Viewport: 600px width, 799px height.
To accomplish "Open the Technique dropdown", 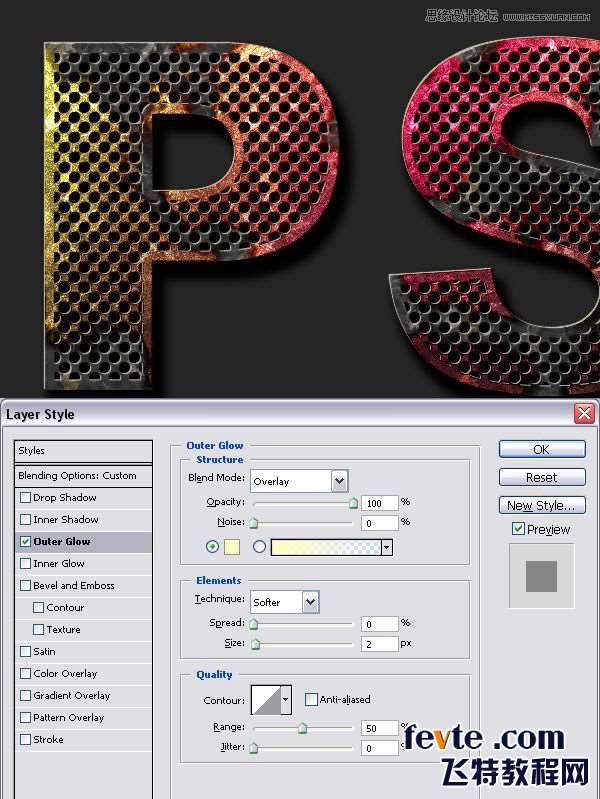I will click(x=310, y=602).
